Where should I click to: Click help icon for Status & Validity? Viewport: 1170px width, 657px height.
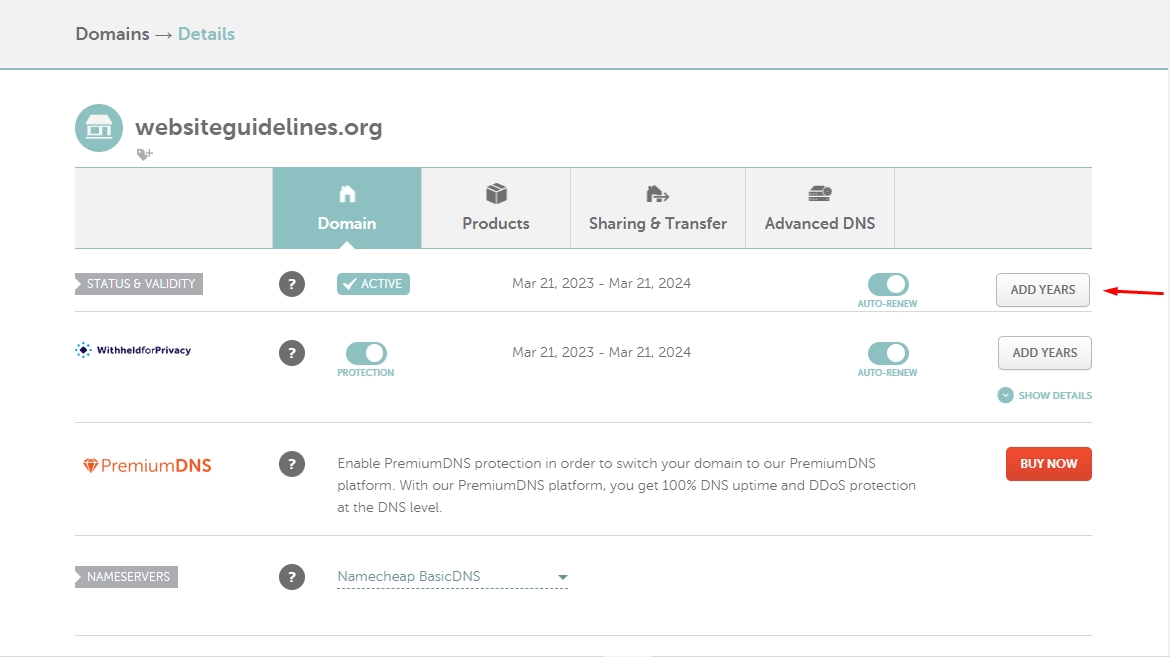click(x=291, y=284)
